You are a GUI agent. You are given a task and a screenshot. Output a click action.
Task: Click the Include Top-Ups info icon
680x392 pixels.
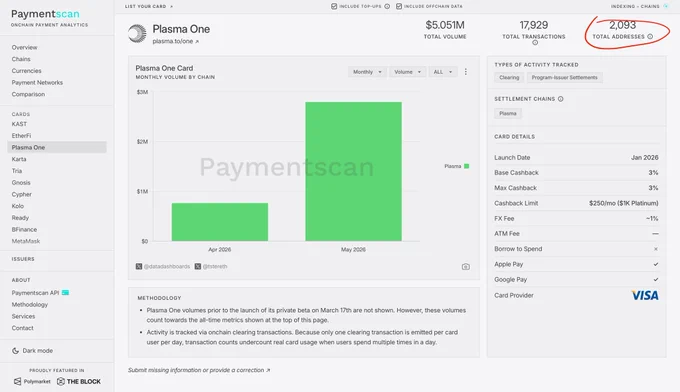point(387,6)
